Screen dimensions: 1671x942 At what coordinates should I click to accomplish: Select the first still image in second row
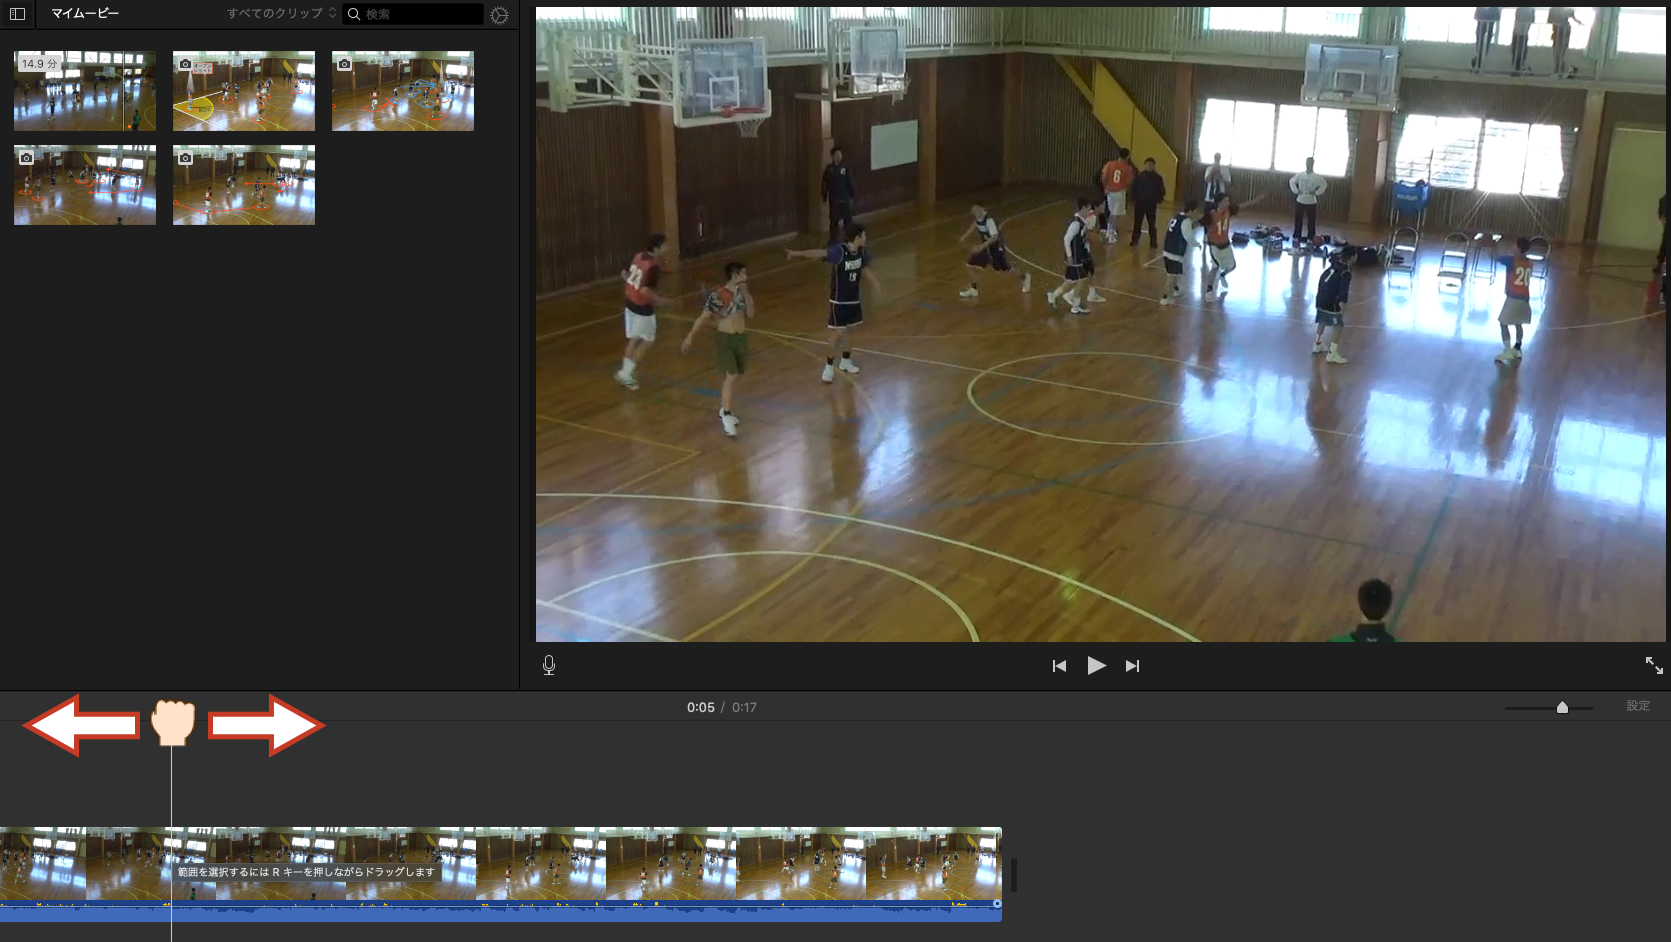click(85, 185)
